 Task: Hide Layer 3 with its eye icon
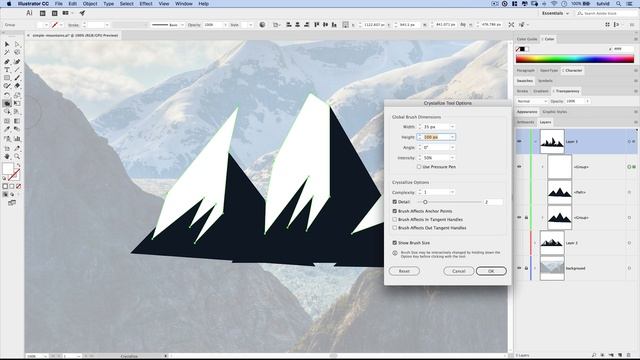[x=519, y=141]
